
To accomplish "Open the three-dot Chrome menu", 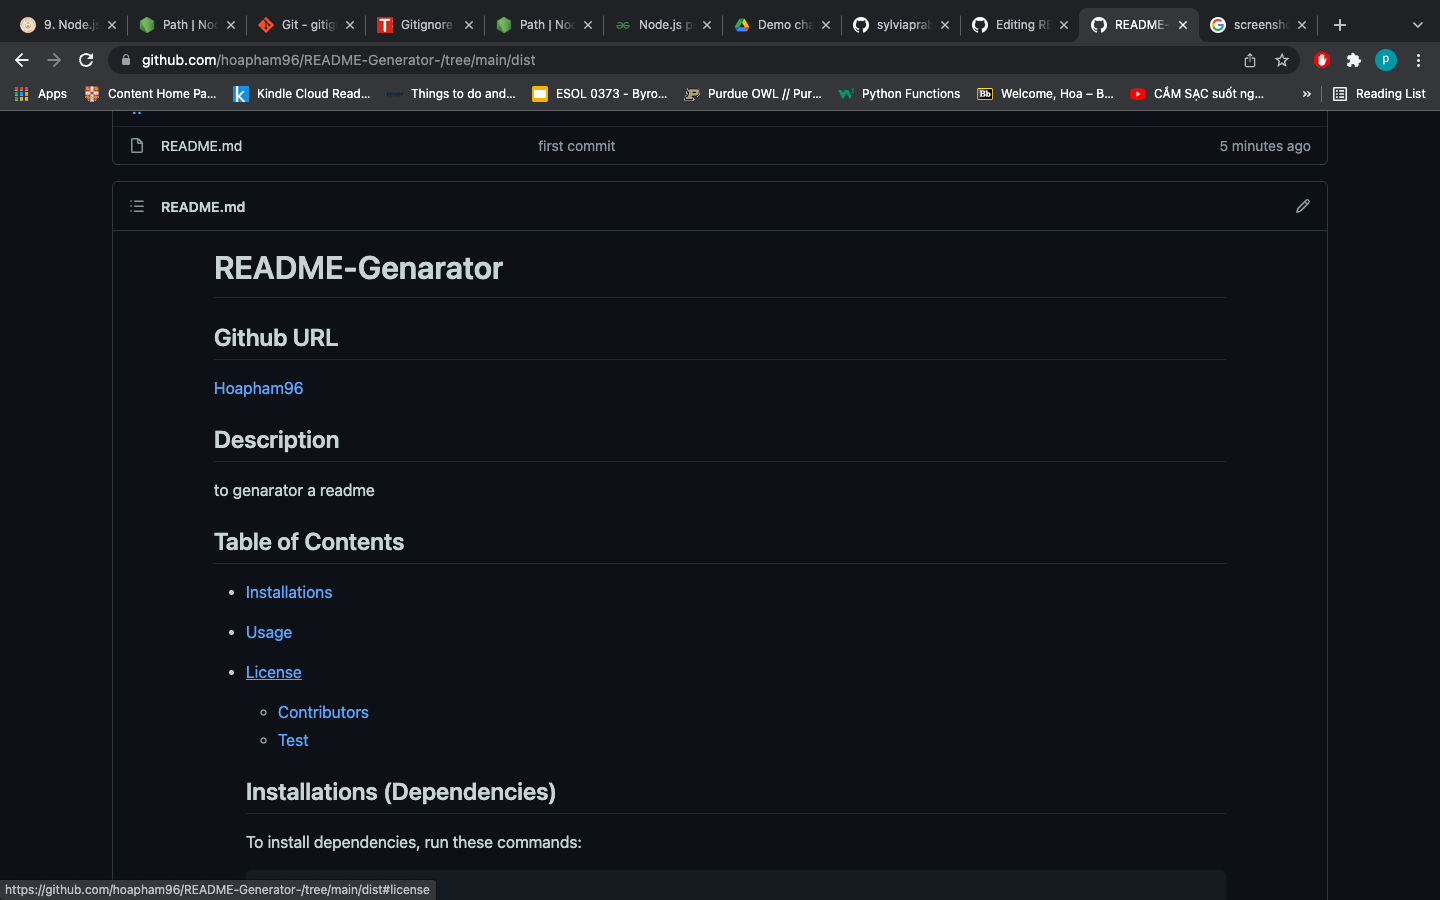I will pyautogui.click(x=1419, y=60).
